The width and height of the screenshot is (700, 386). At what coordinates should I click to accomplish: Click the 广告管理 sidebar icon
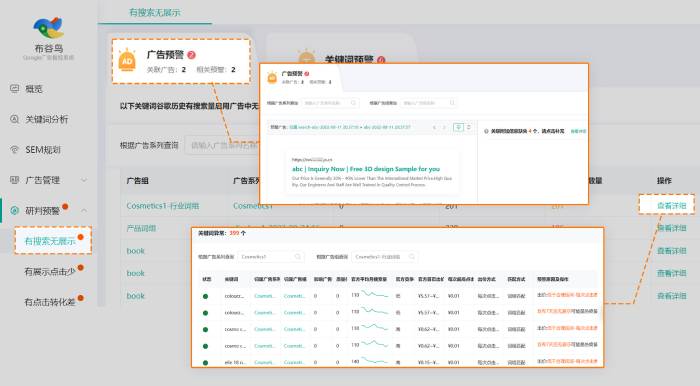coord(15,180)
